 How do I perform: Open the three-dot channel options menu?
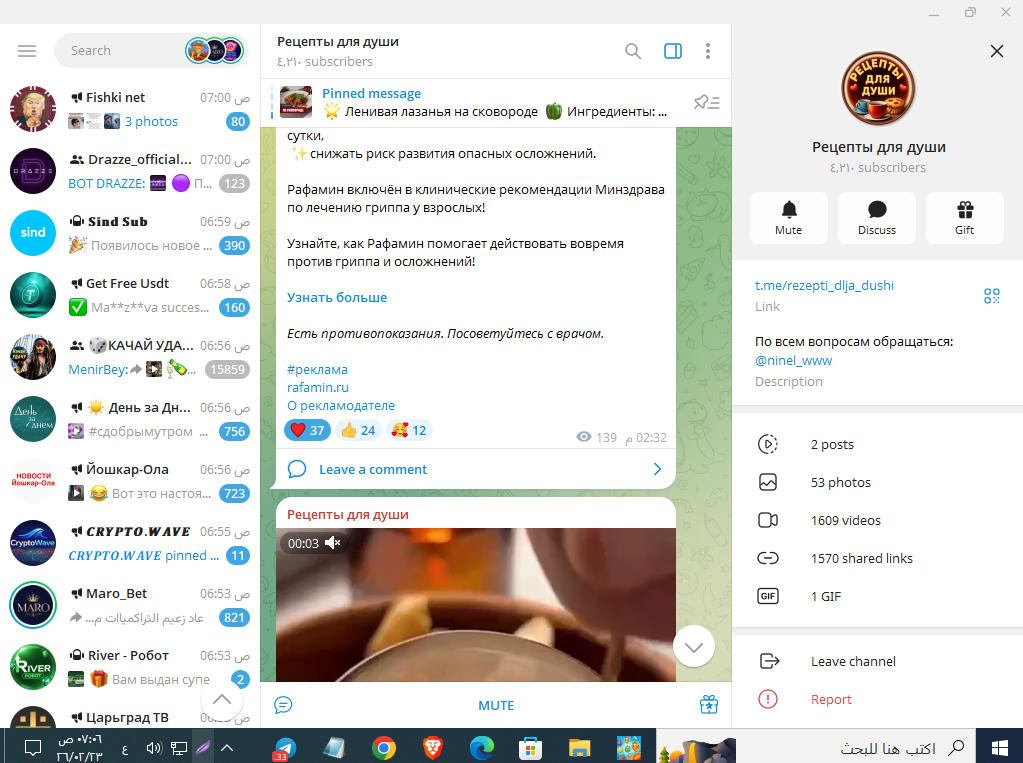708,51
